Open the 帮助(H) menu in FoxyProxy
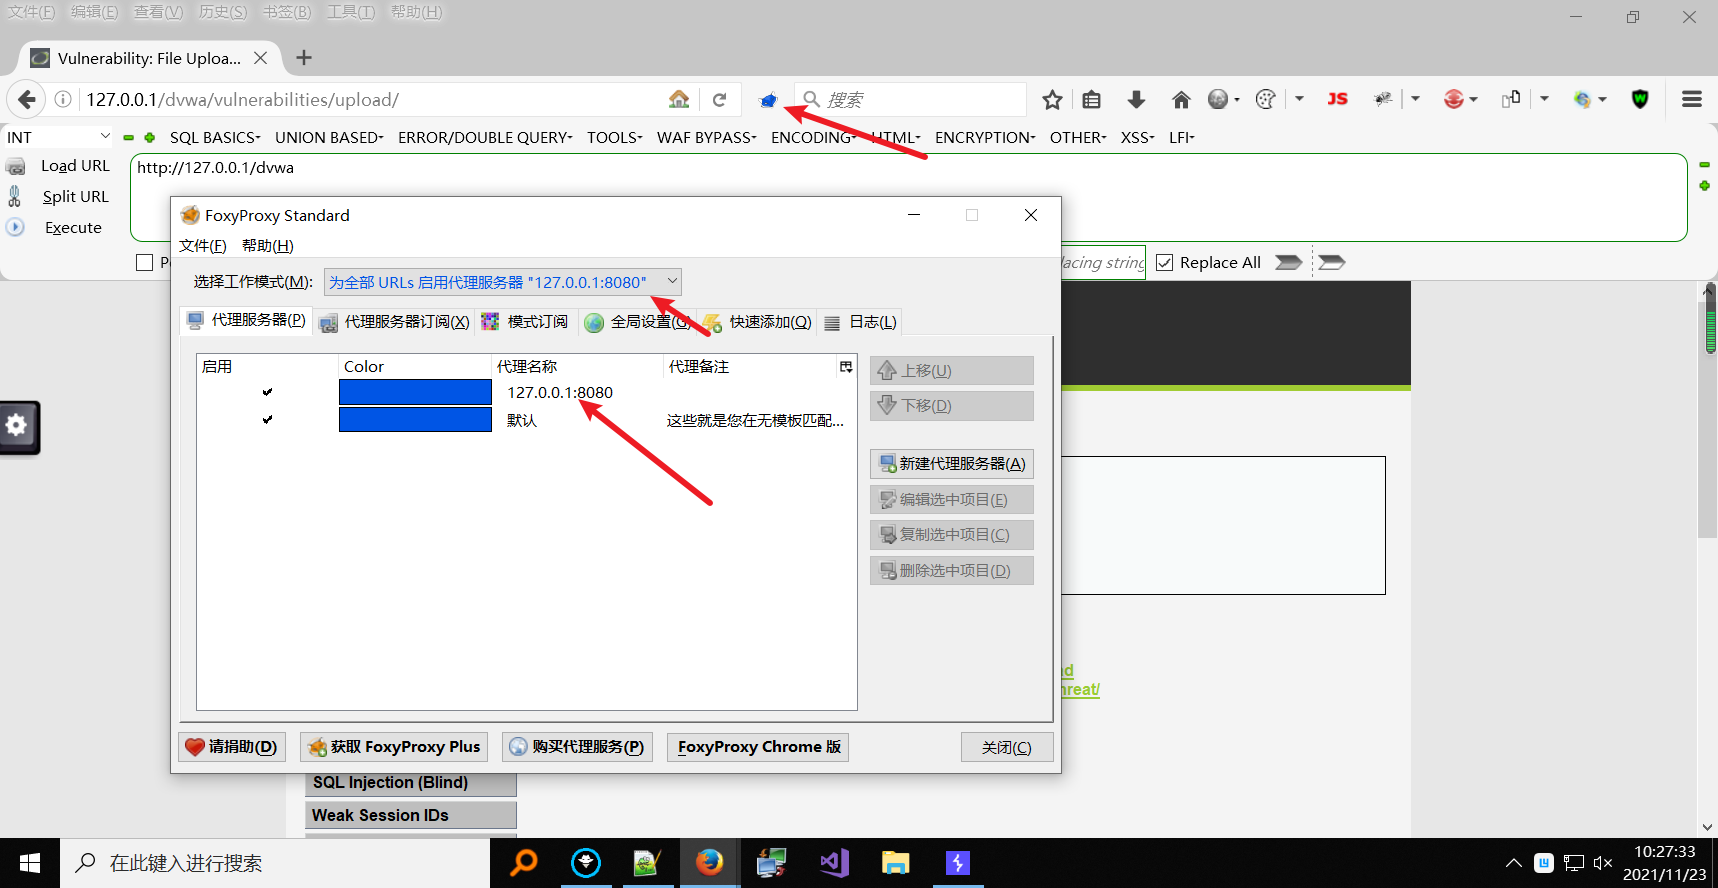Image resolution: width=1718 pixels, height=888 pixels. coord(267,246)
